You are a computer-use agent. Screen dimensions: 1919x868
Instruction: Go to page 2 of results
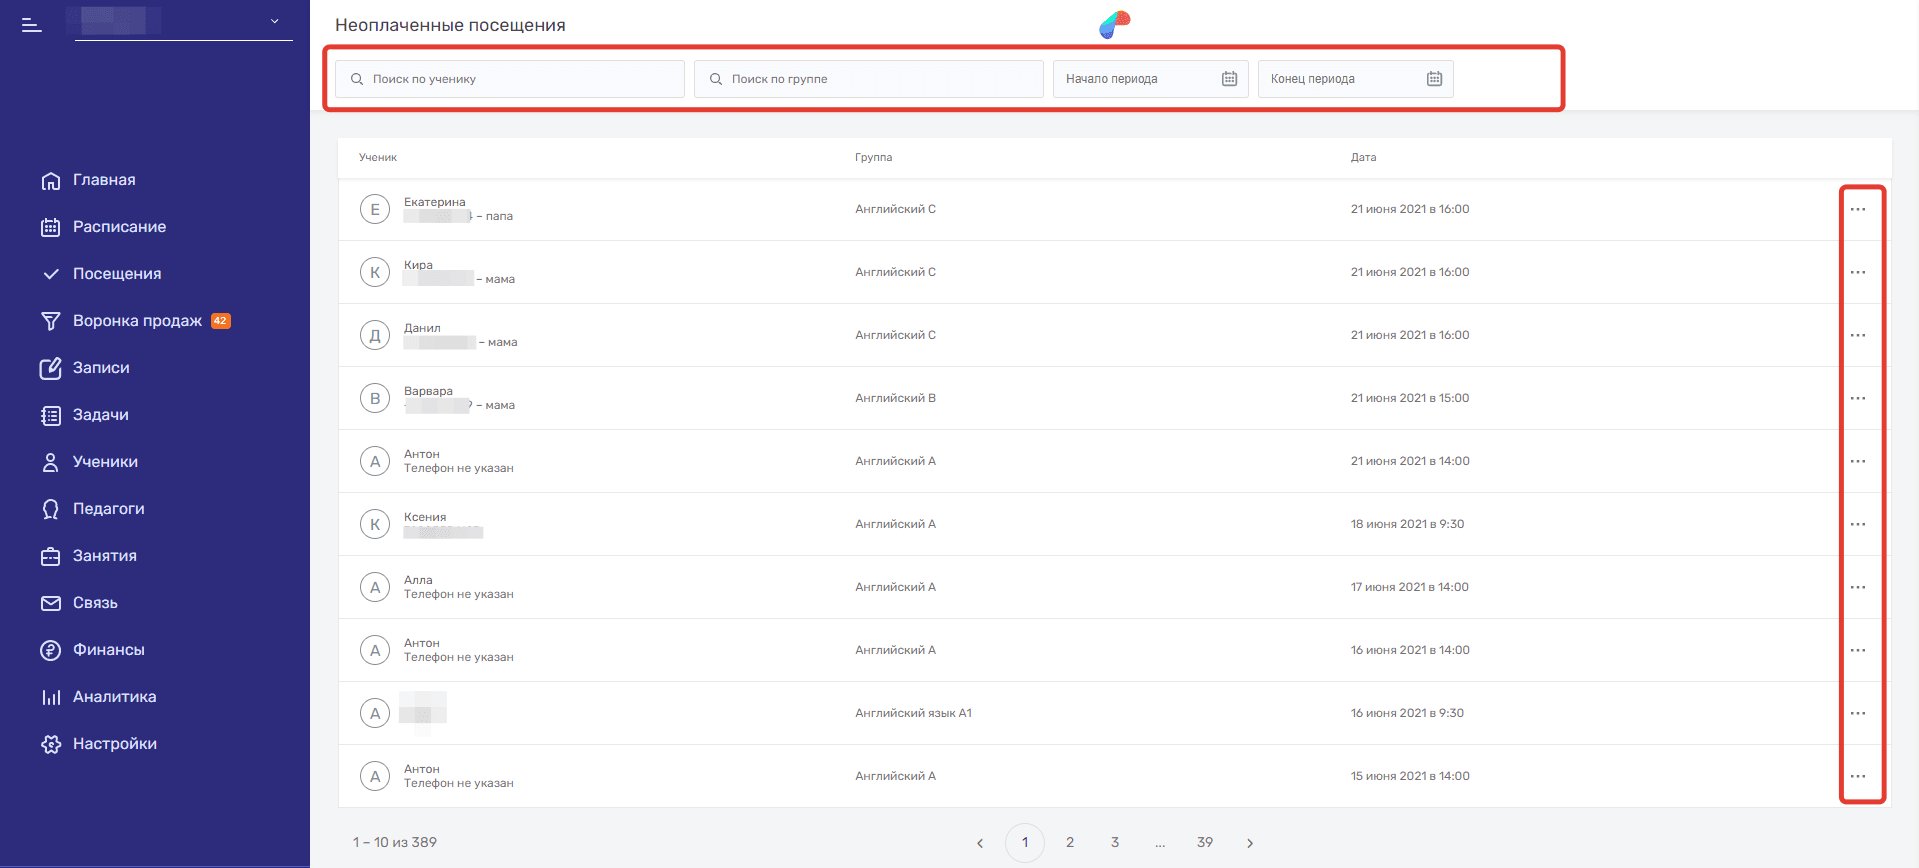(1070, 843)
